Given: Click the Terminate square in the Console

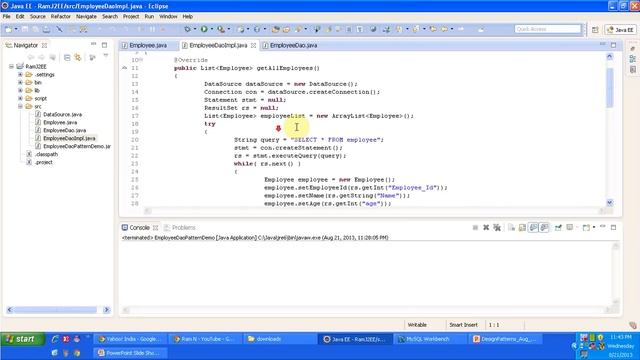Looking at the screenshot, I should click(475, 227).
